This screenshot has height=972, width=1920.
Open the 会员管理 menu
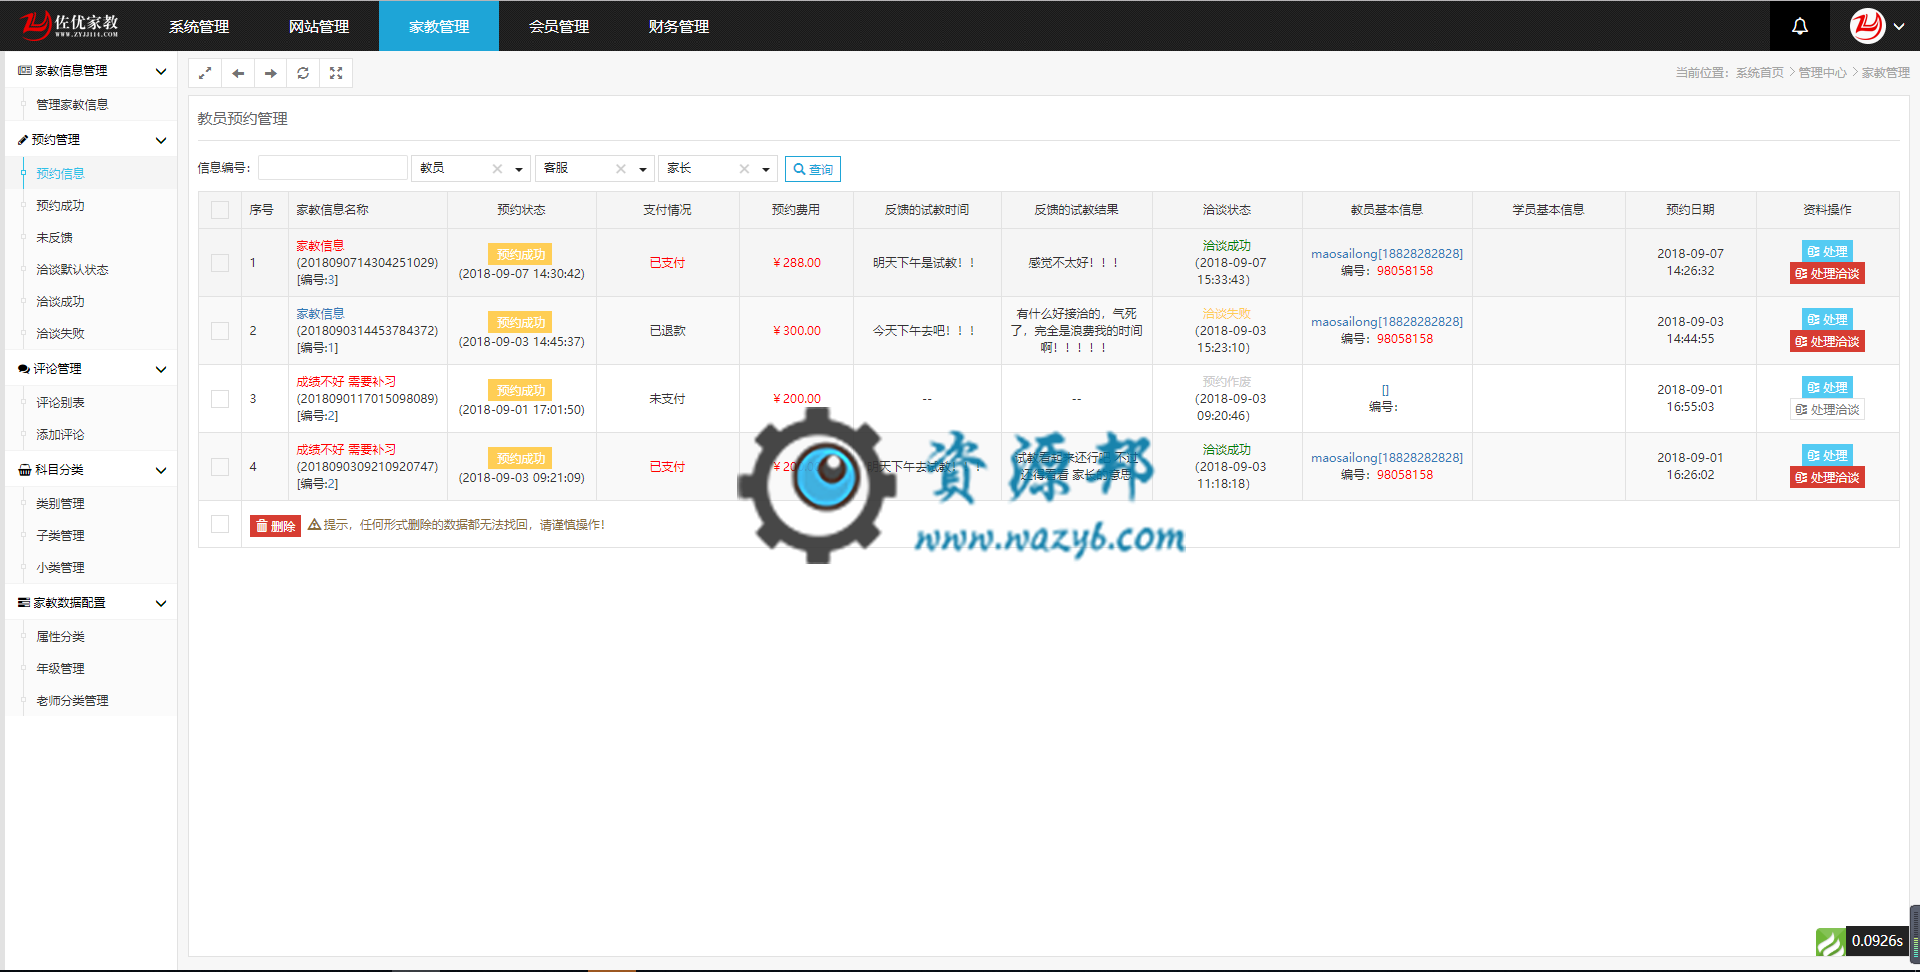(559, 26)
